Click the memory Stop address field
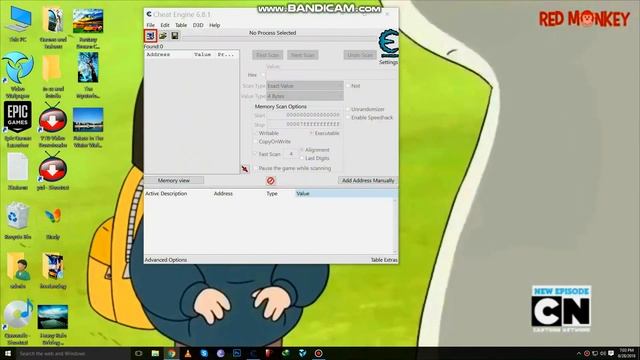This screenshot has height=360, width=640. coord(304,124)
